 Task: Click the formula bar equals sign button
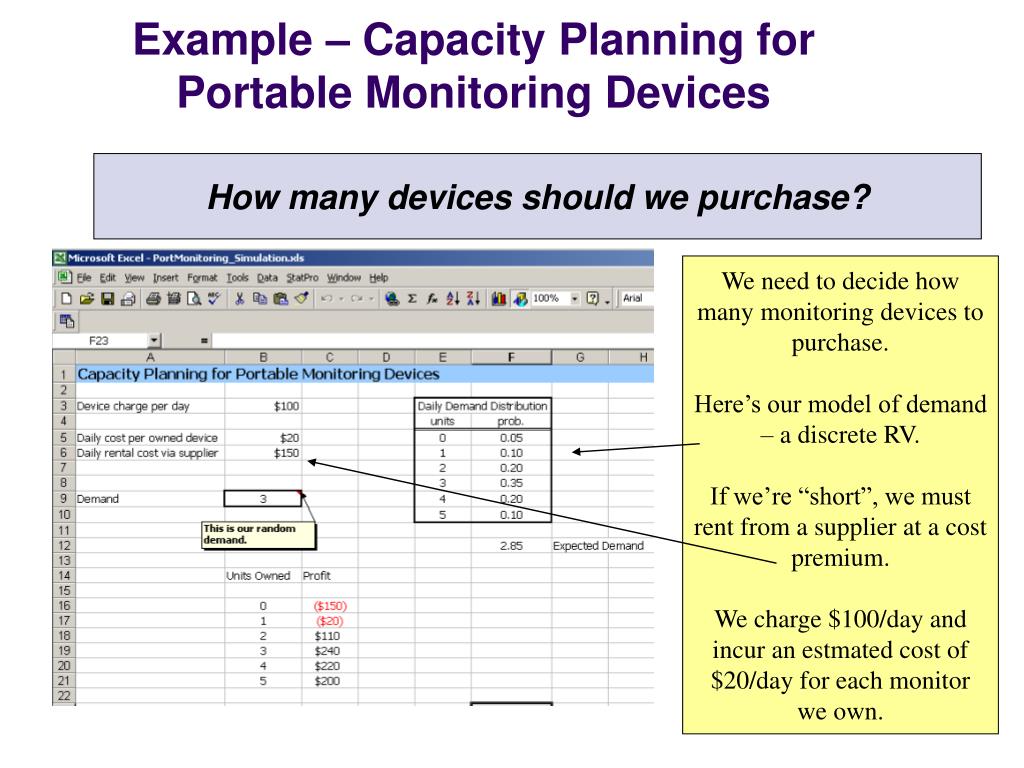click(x=204, y=340)
